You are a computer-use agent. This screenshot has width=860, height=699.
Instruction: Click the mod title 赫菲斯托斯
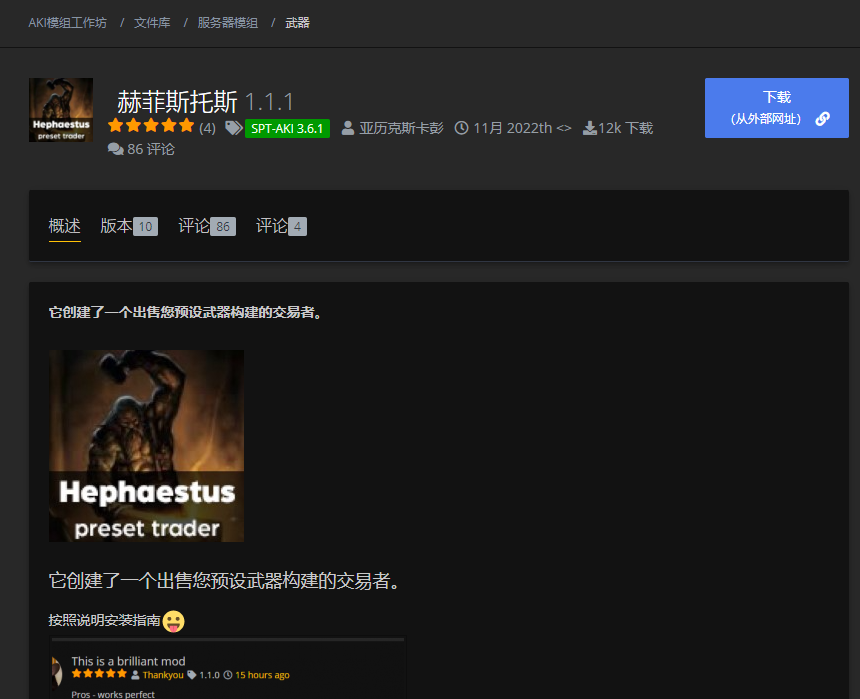click(177, 102)
